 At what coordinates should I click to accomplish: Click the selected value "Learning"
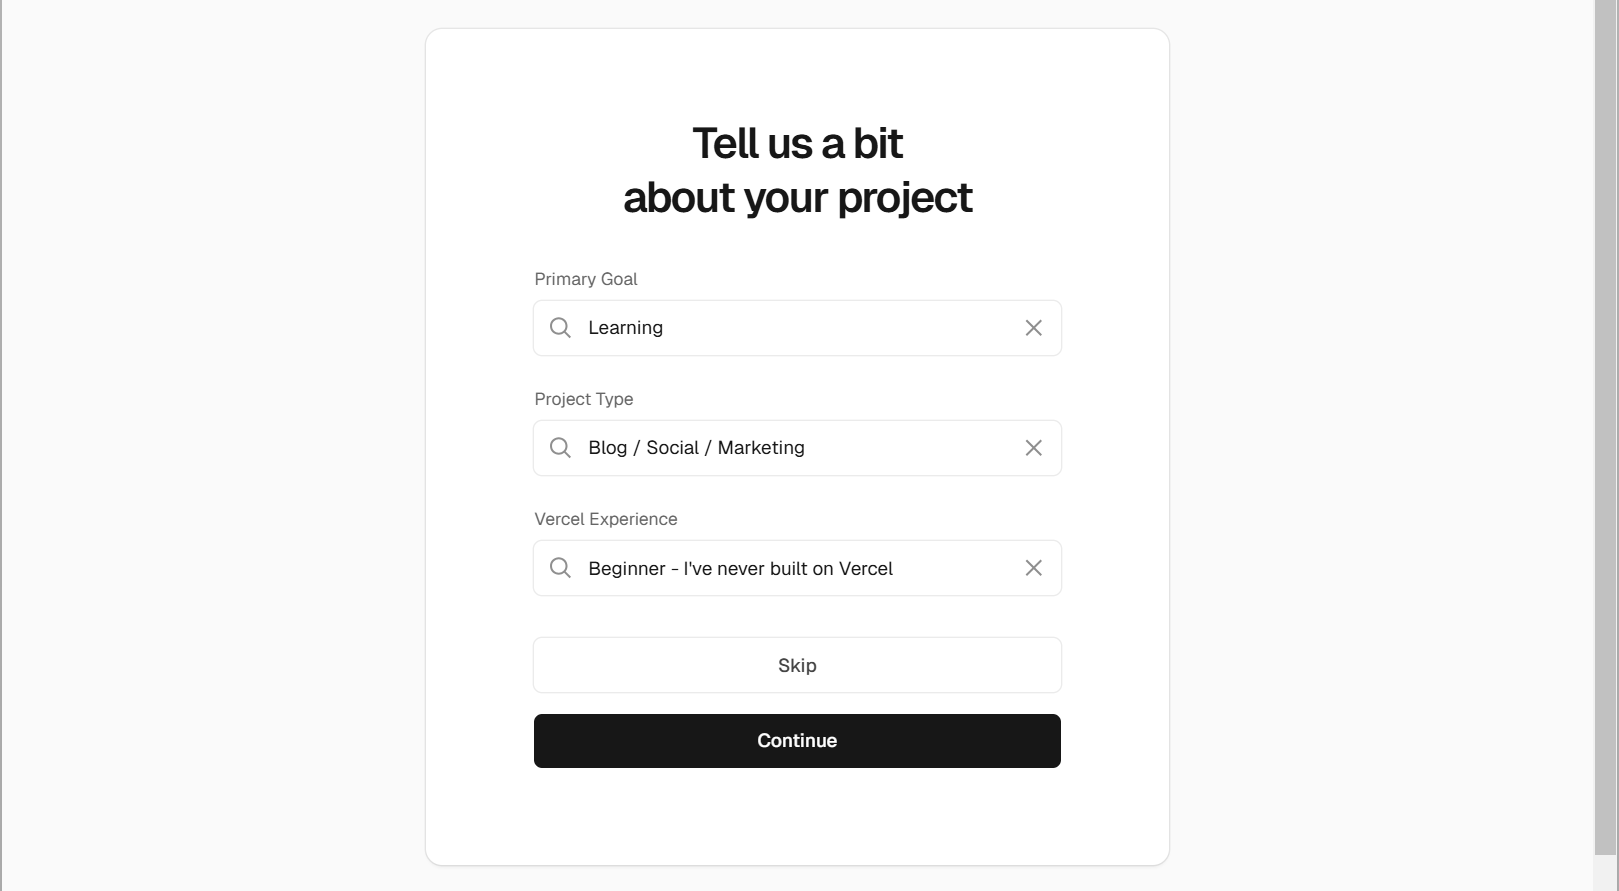625,328
